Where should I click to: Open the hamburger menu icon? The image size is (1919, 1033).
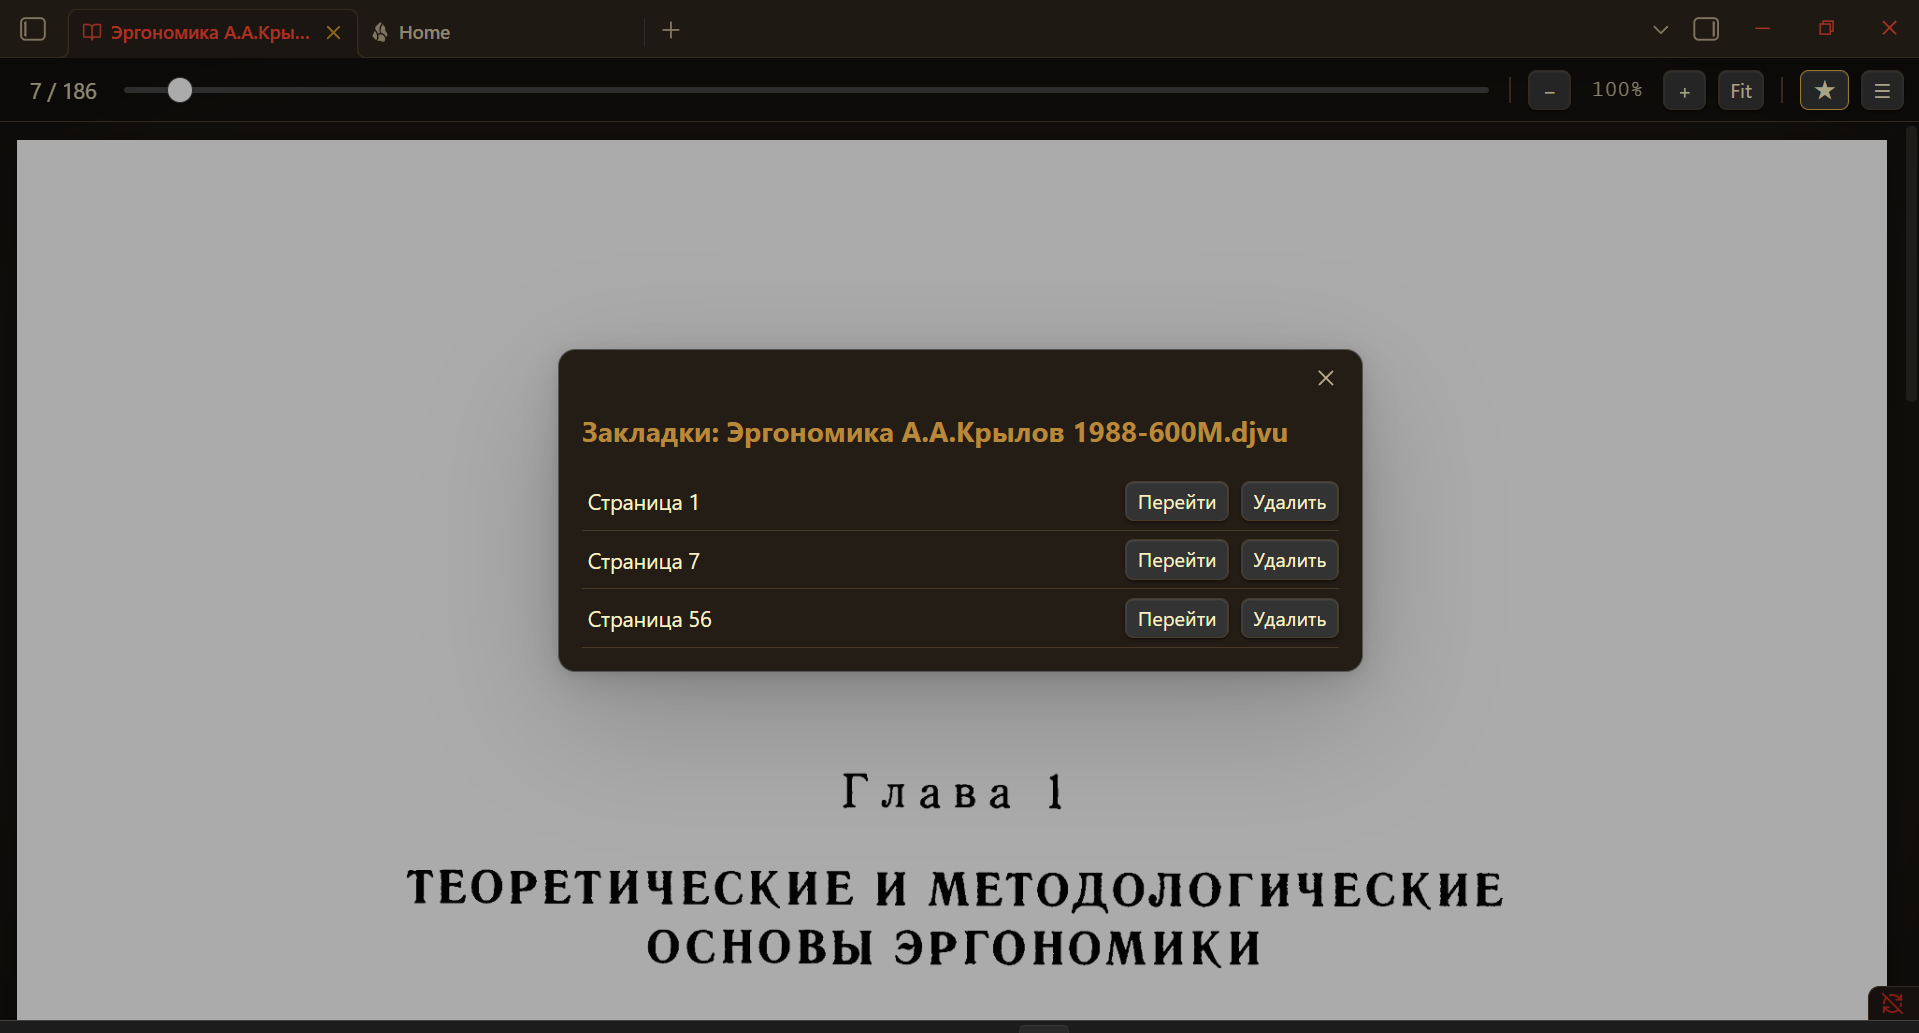[1882, 91]
